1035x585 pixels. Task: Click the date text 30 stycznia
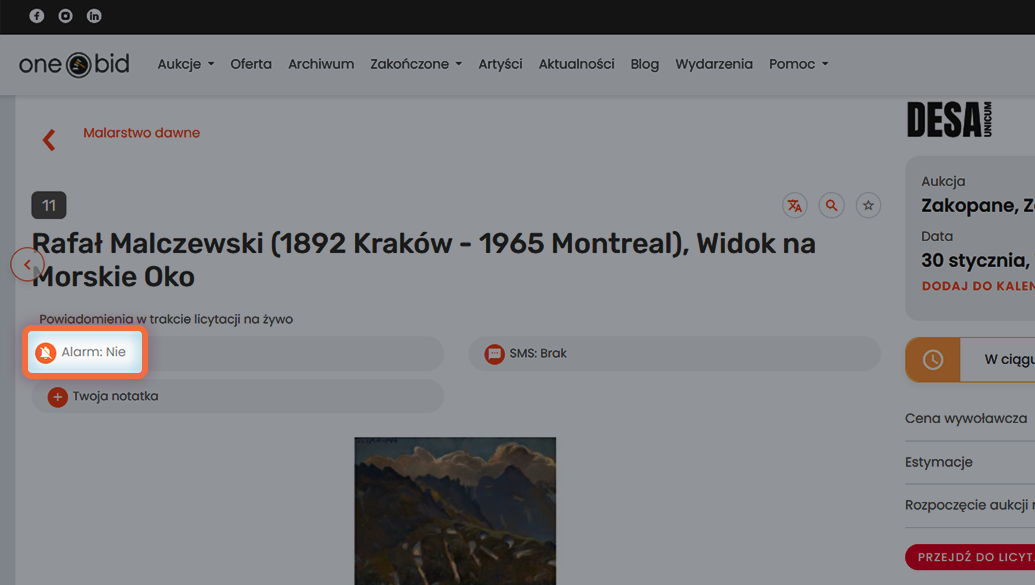point(976,261)
